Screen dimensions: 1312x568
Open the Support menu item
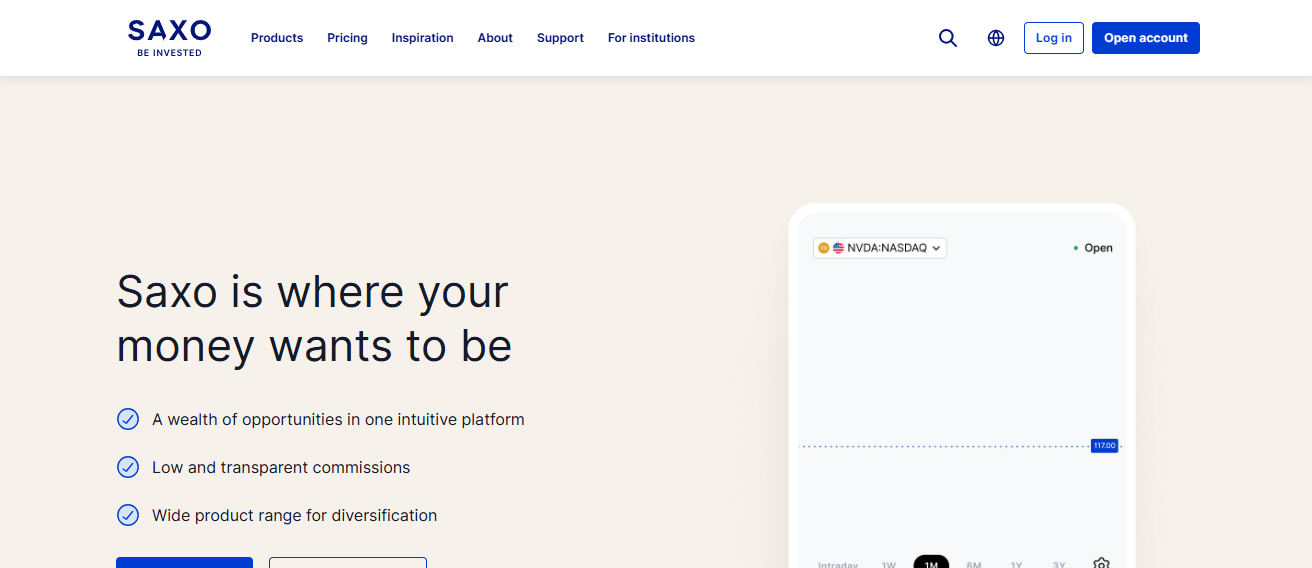click(560, 38)
